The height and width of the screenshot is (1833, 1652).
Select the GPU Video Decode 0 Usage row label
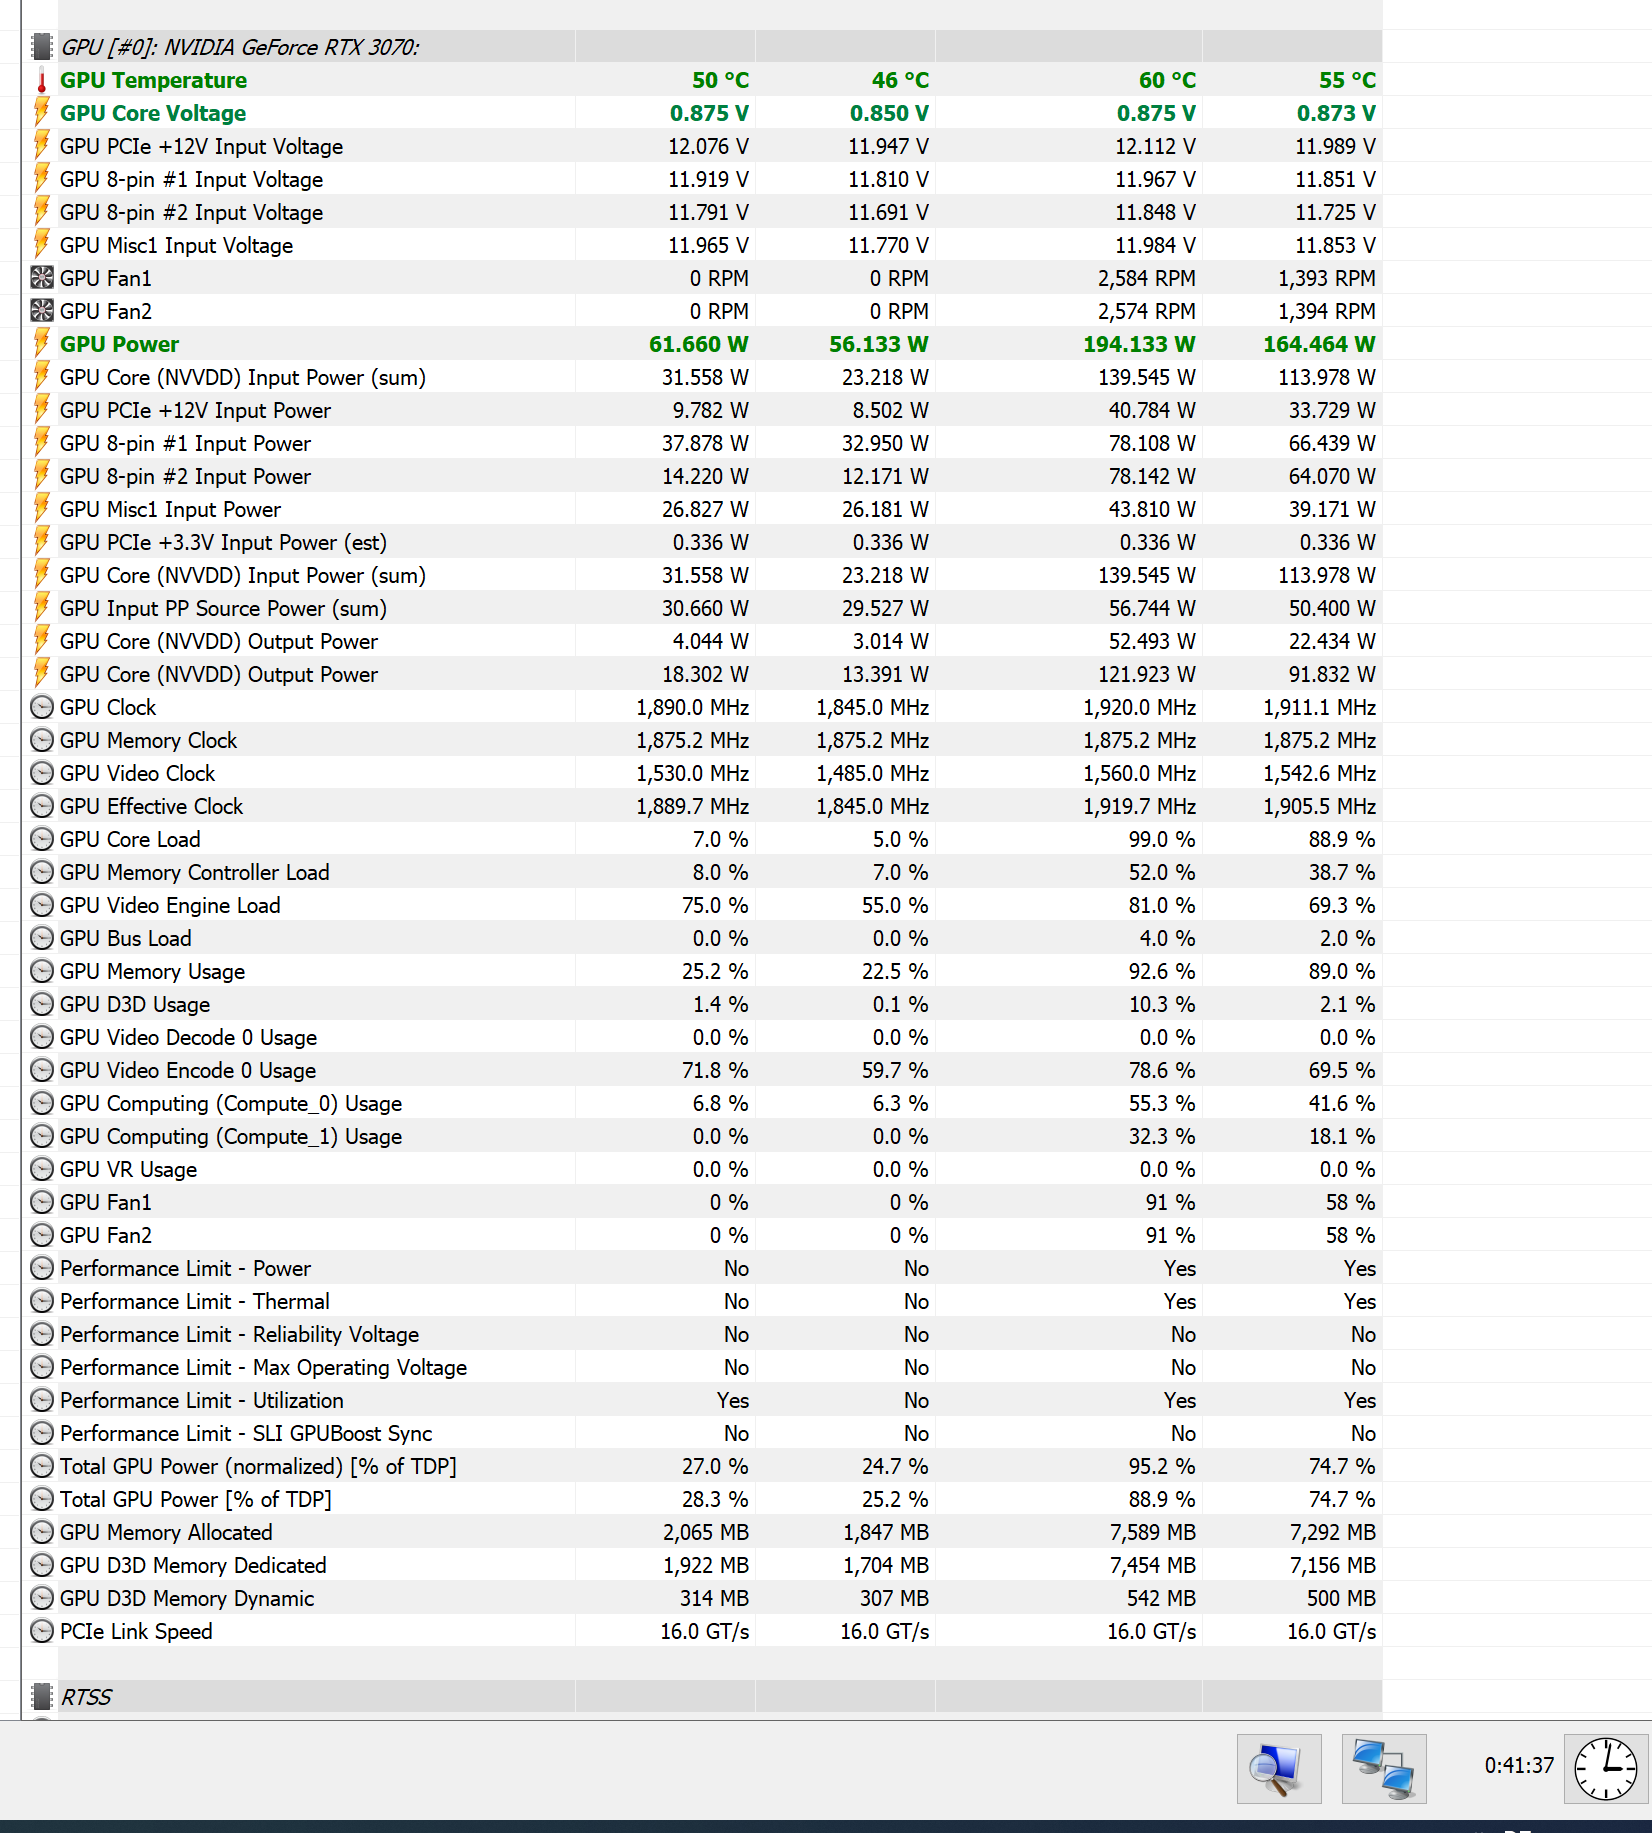click(x=188, y=1037)
